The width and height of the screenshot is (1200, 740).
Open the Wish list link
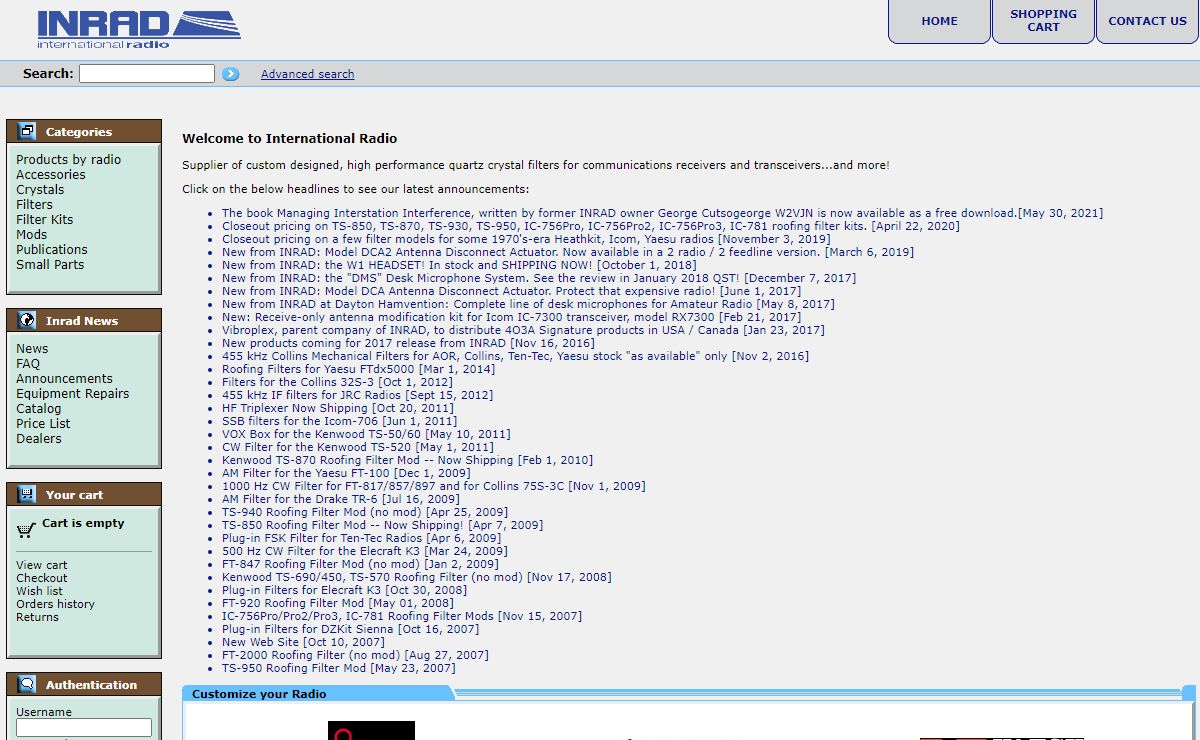[39, 591]
